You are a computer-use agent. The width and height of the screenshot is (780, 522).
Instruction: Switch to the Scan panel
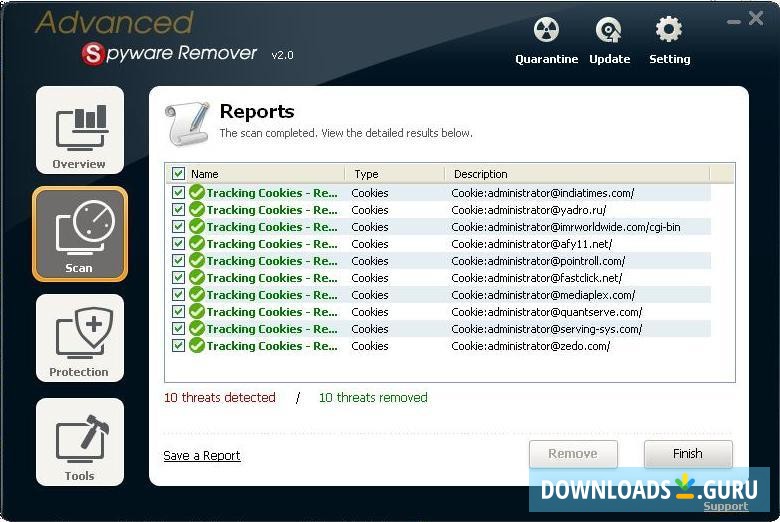click(x=80, y=234)
